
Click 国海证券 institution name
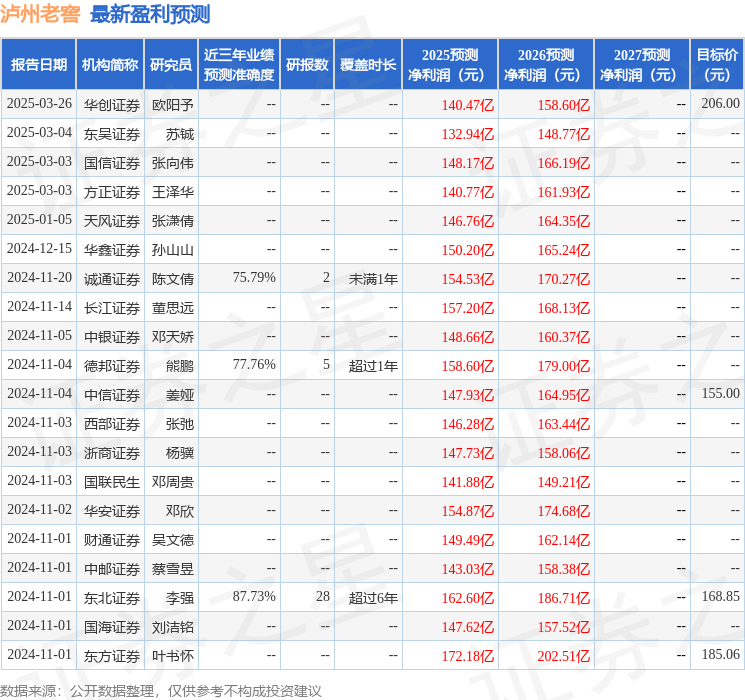coord(112,626)
